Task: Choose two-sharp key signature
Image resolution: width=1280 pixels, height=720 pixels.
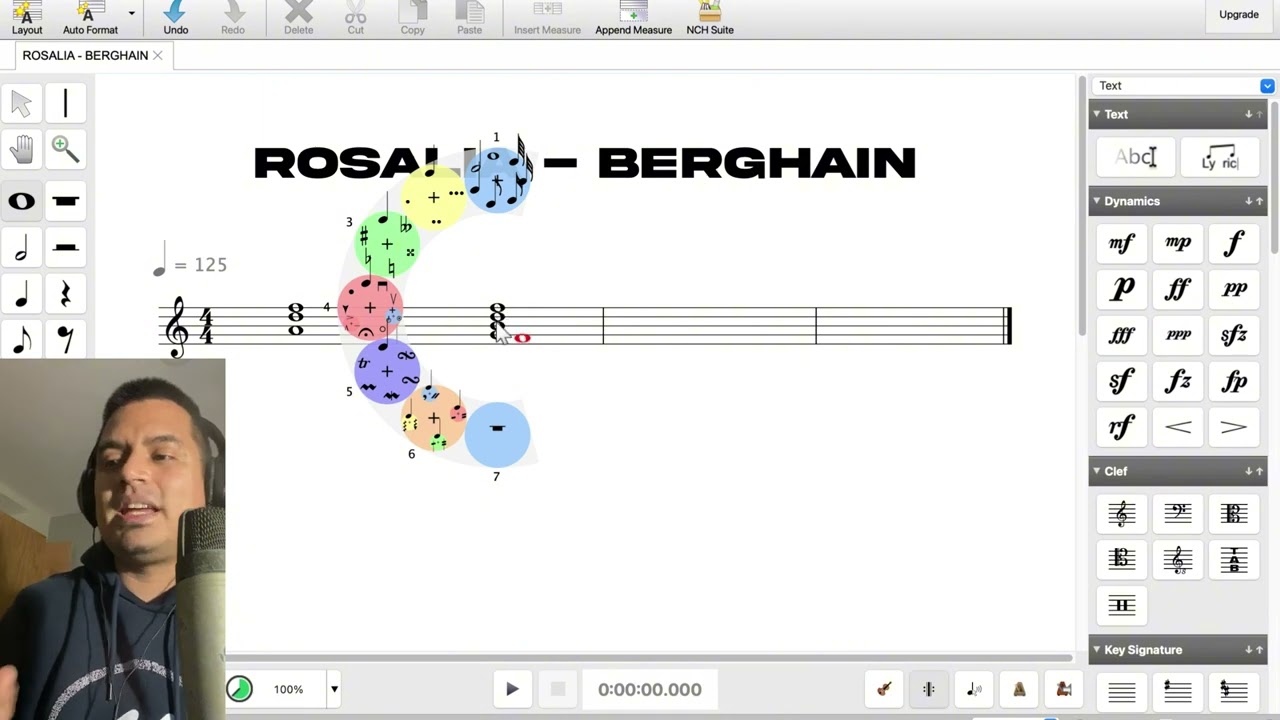Action: [1234, 691]
